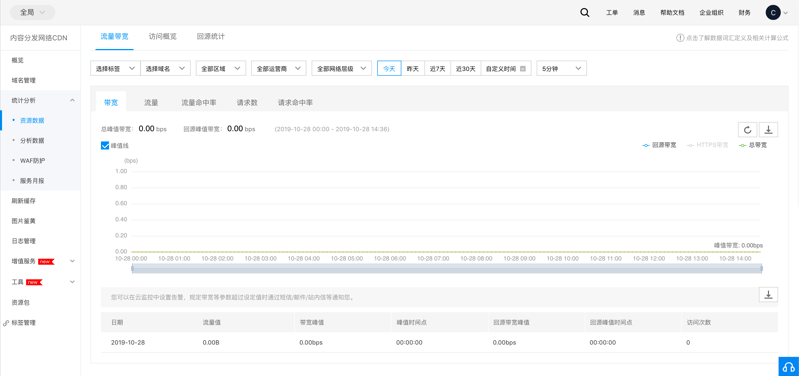
Task: Open the 帮助文档 top link
Action: click(672, 13)
